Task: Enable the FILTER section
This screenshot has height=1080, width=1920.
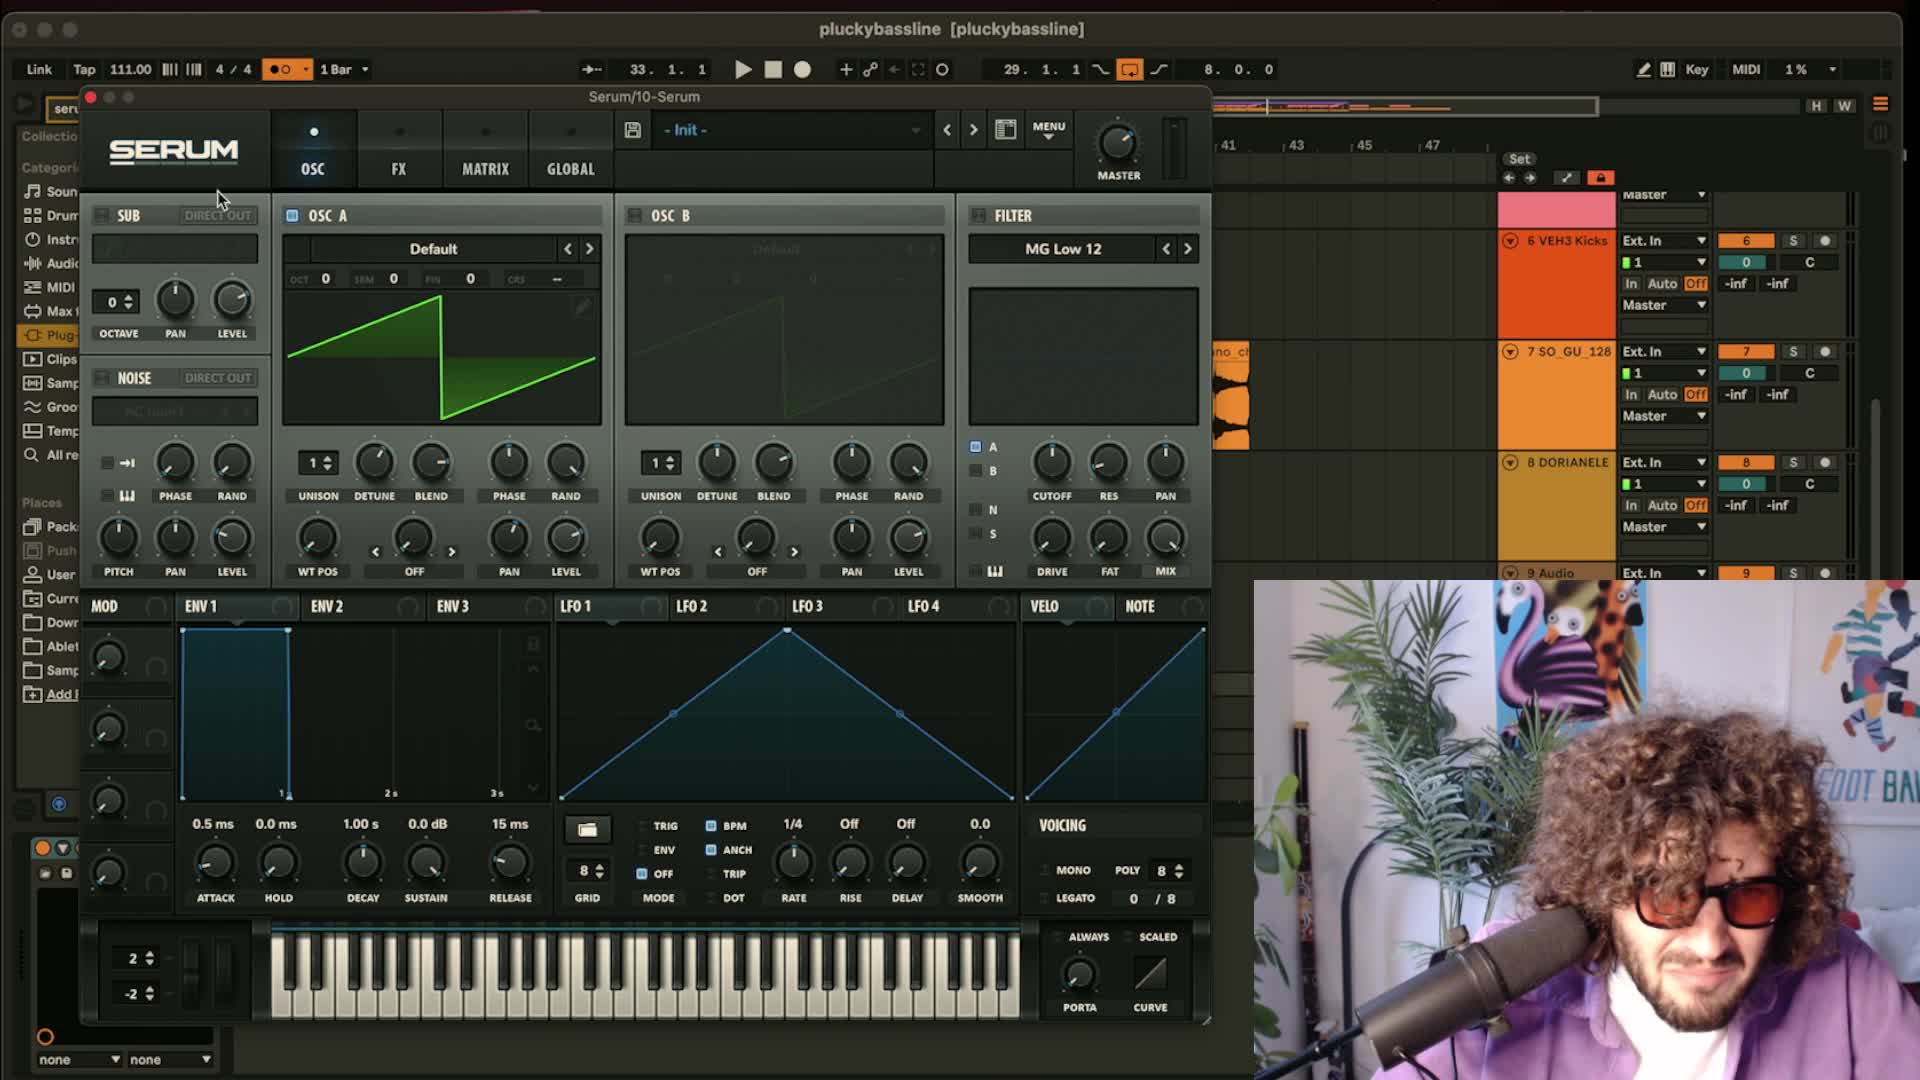Action: click(978, 215)
